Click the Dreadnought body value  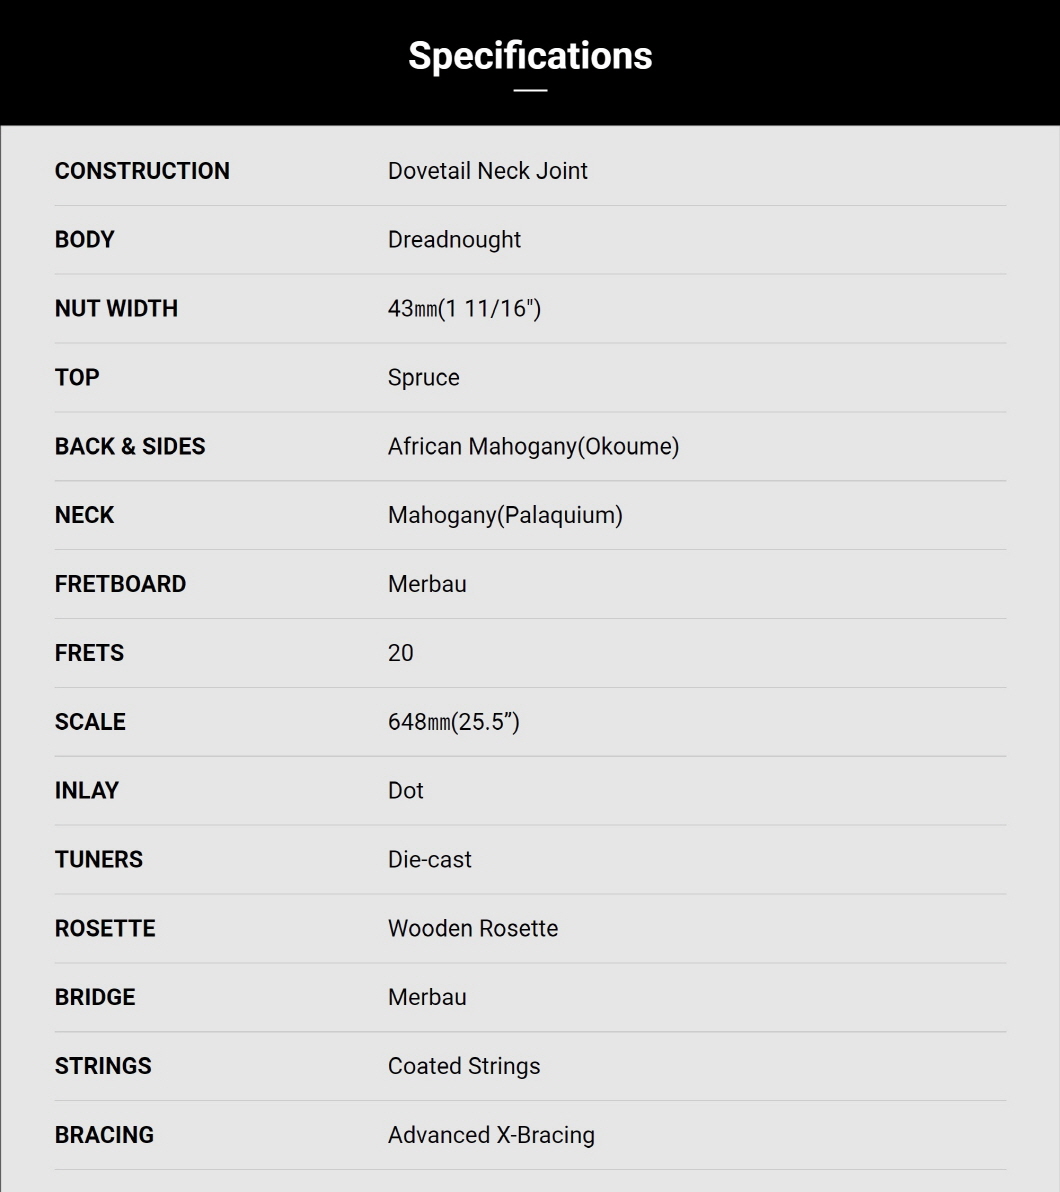(x=454, y=239)
